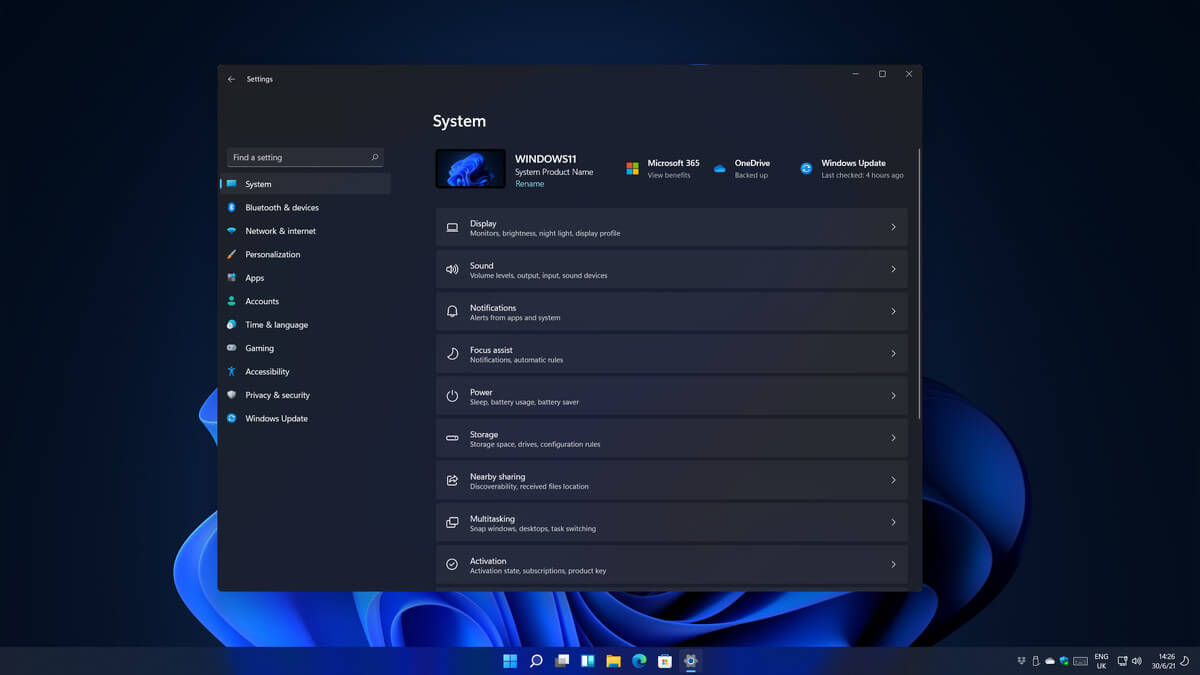Click the PC wallpaper thumbnail

[x=471, y=169]
